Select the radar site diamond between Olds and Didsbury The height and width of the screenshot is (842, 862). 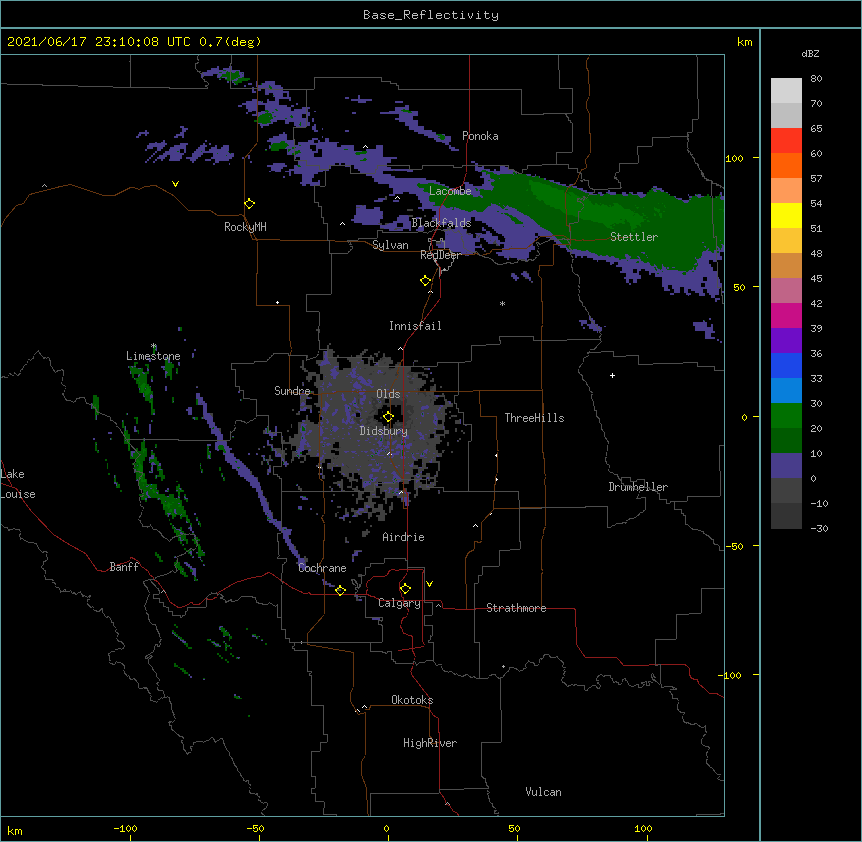pyautogui.click(x=388, y=417)
